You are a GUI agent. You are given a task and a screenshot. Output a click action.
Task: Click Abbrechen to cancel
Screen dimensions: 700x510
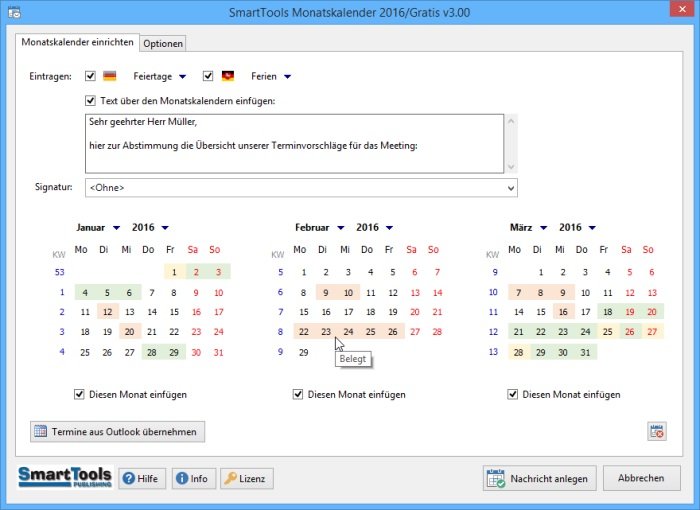coord(642,478)
